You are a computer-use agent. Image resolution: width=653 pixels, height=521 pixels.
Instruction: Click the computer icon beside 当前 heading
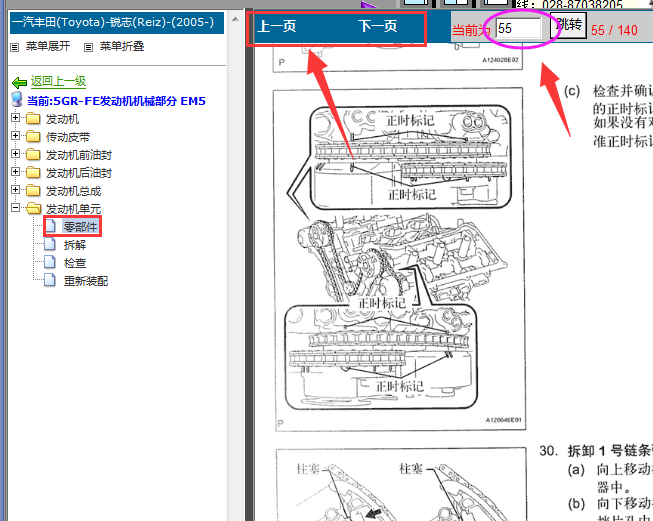(x=17, y=100)
